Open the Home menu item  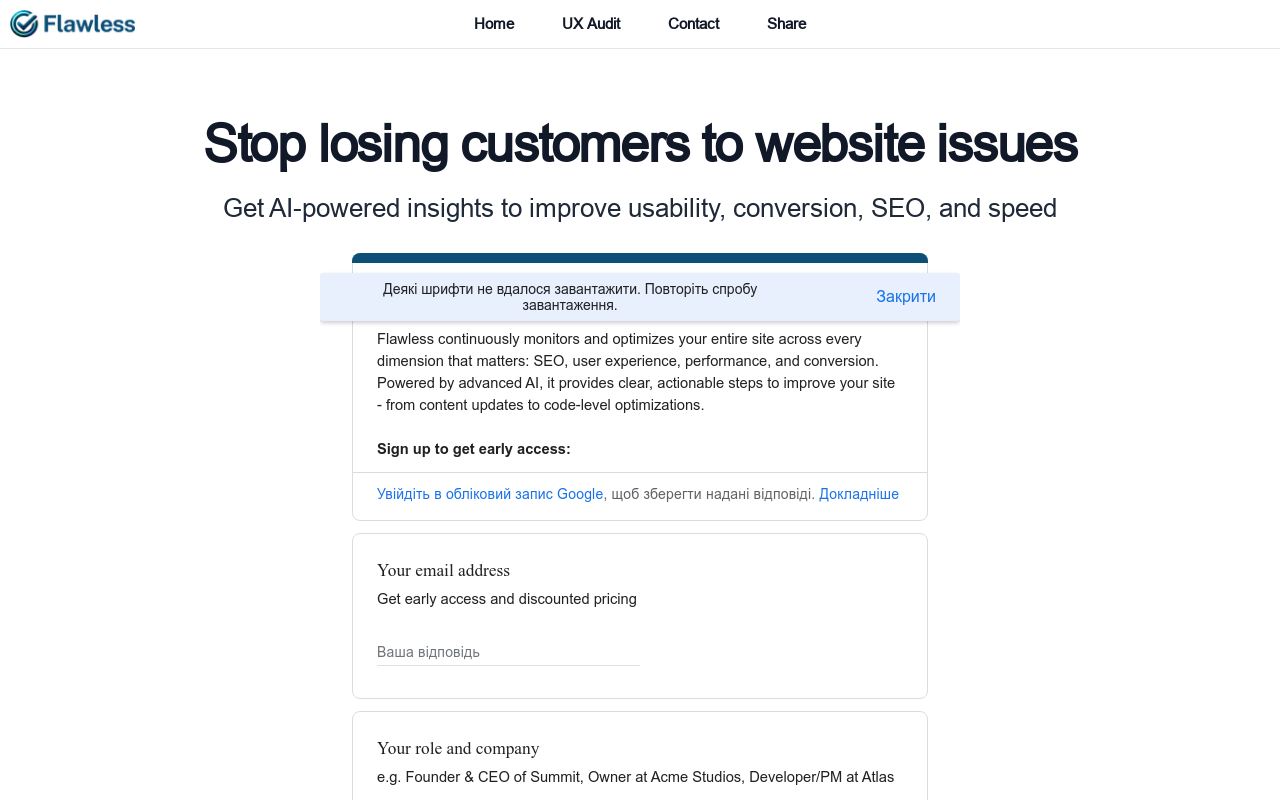[494, 24]
